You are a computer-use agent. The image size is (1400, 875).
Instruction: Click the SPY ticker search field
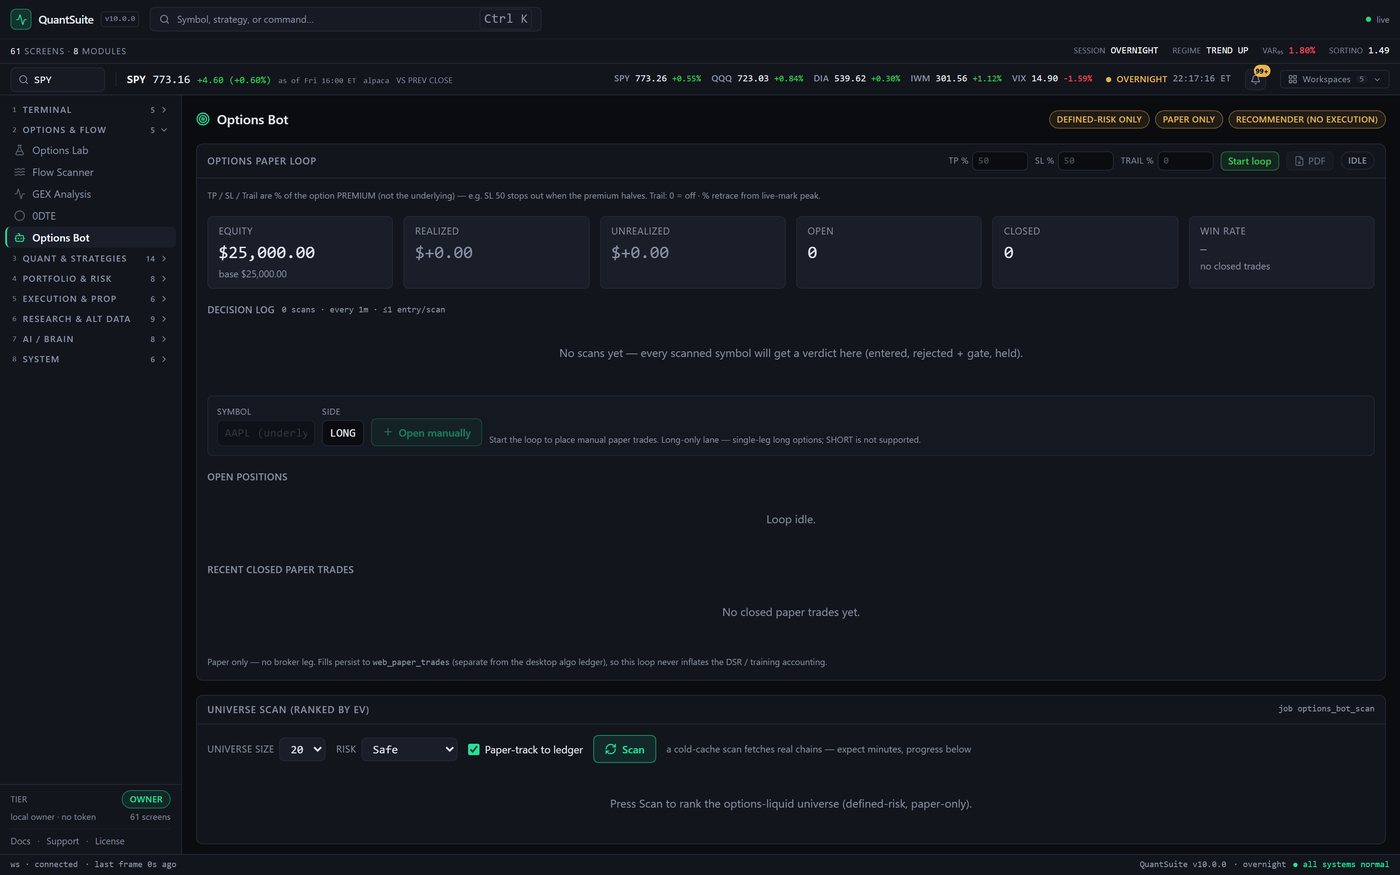pos(57,79)
